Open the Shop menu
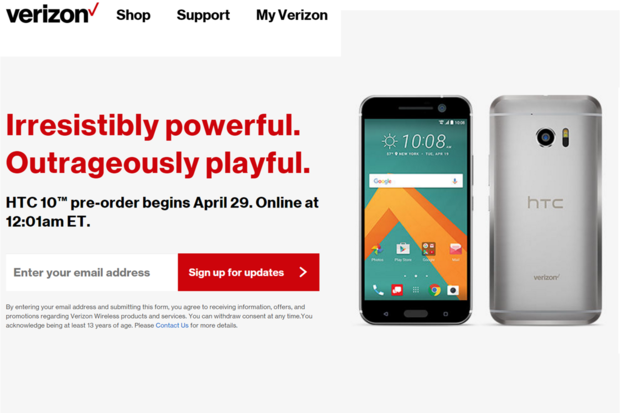The image size is (620, 413). point(133,15)
